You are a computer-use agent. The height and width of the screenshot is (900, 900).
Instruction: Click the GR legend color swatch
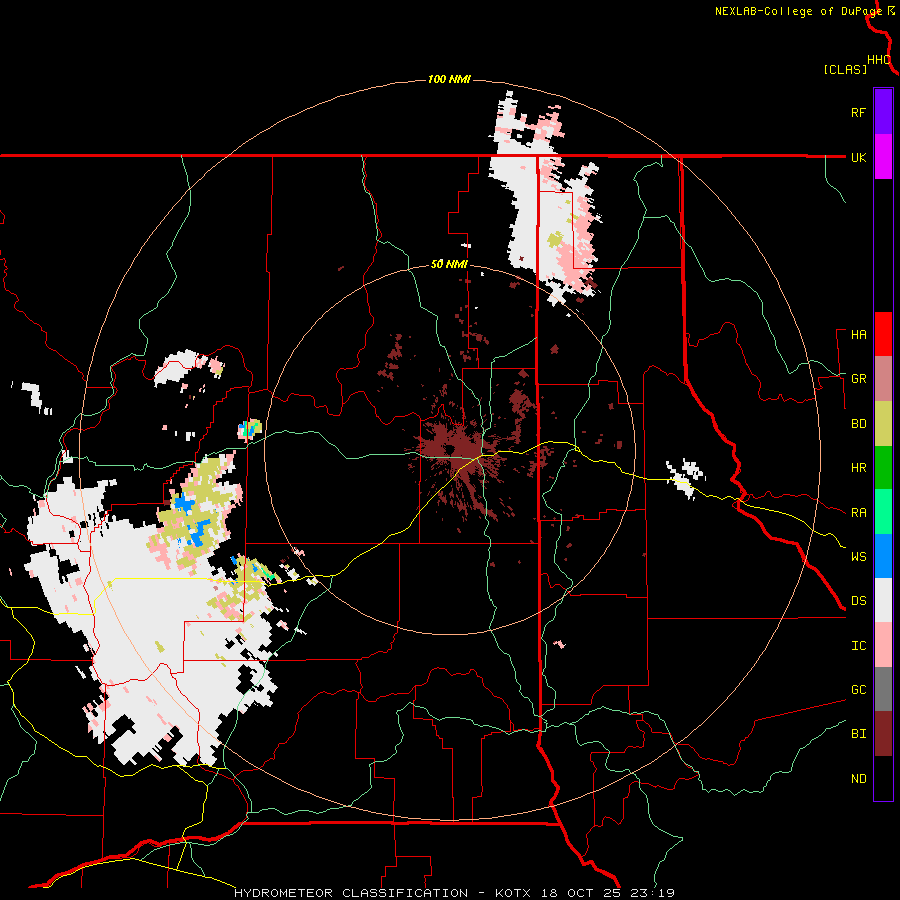pos(883,379)
